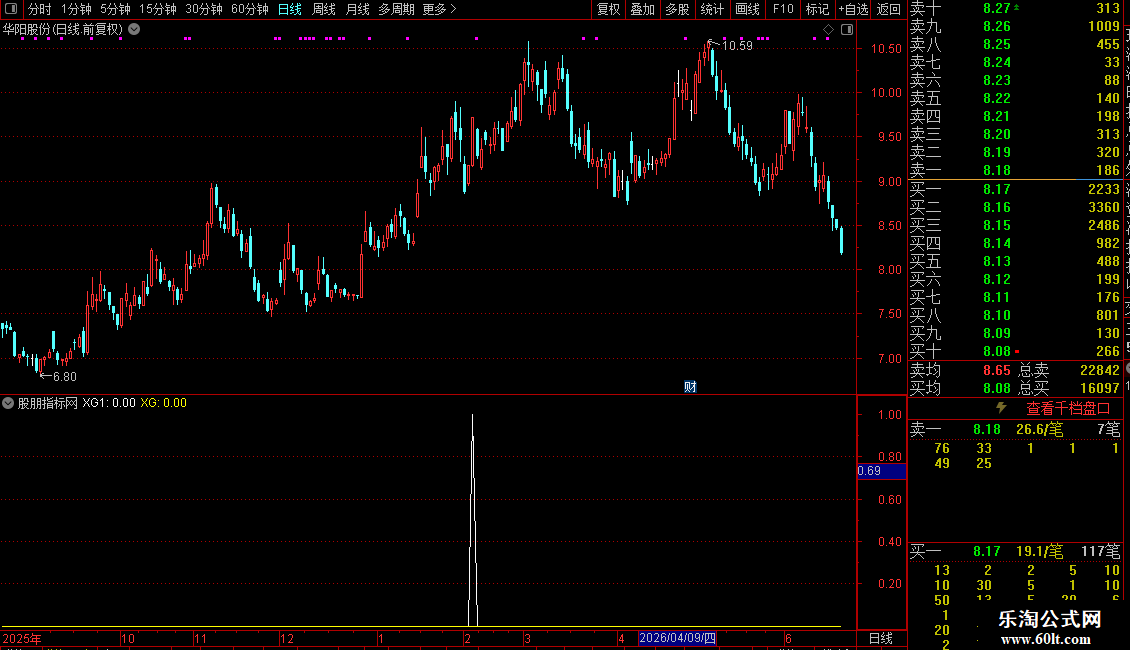Select the 30分钟 period tab
1130x650 pixels.
[204, 9]
